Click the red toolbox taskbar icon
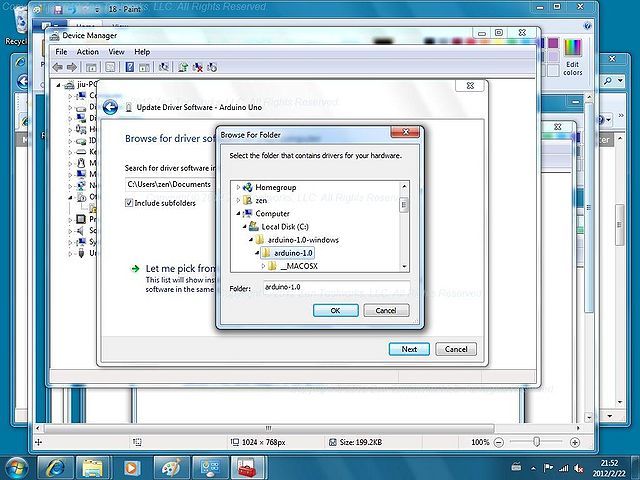Viewport: 640px width, 480px height. point(249,467)
